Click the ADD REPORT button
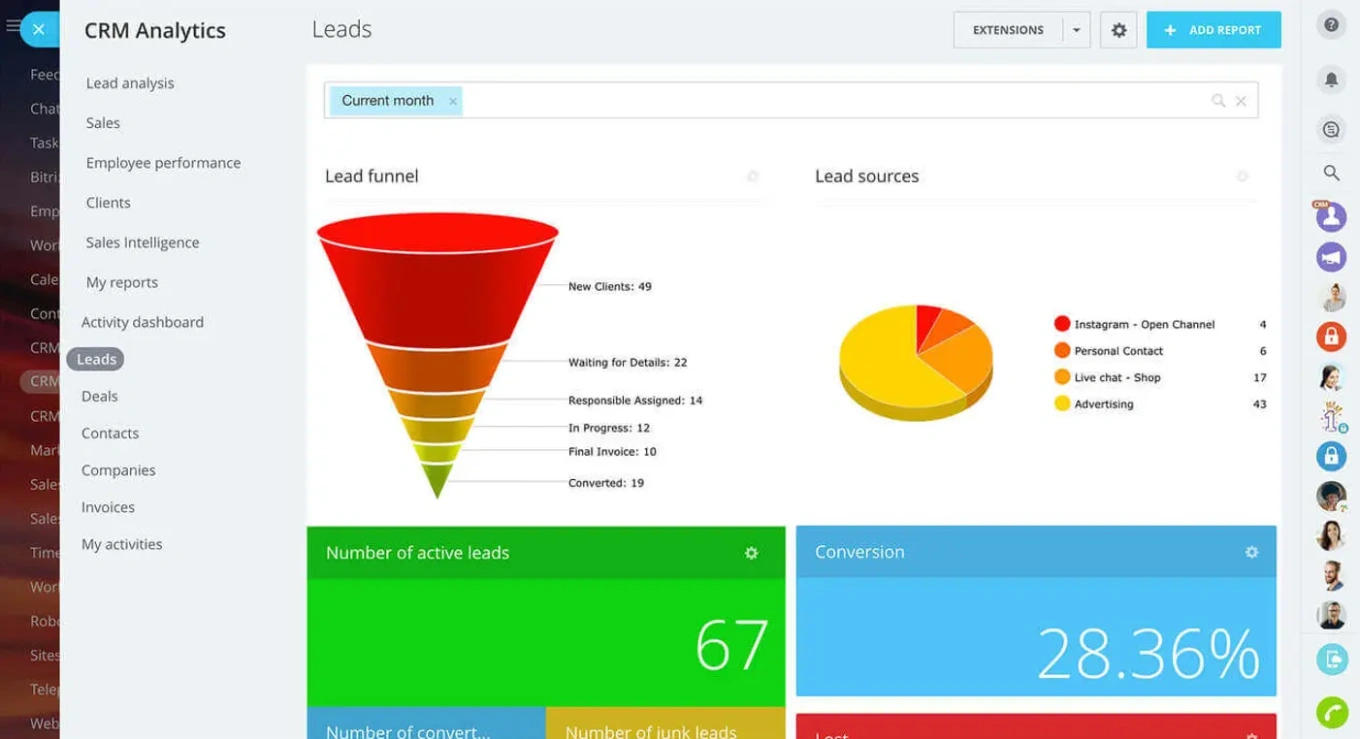 (1213, 30)
